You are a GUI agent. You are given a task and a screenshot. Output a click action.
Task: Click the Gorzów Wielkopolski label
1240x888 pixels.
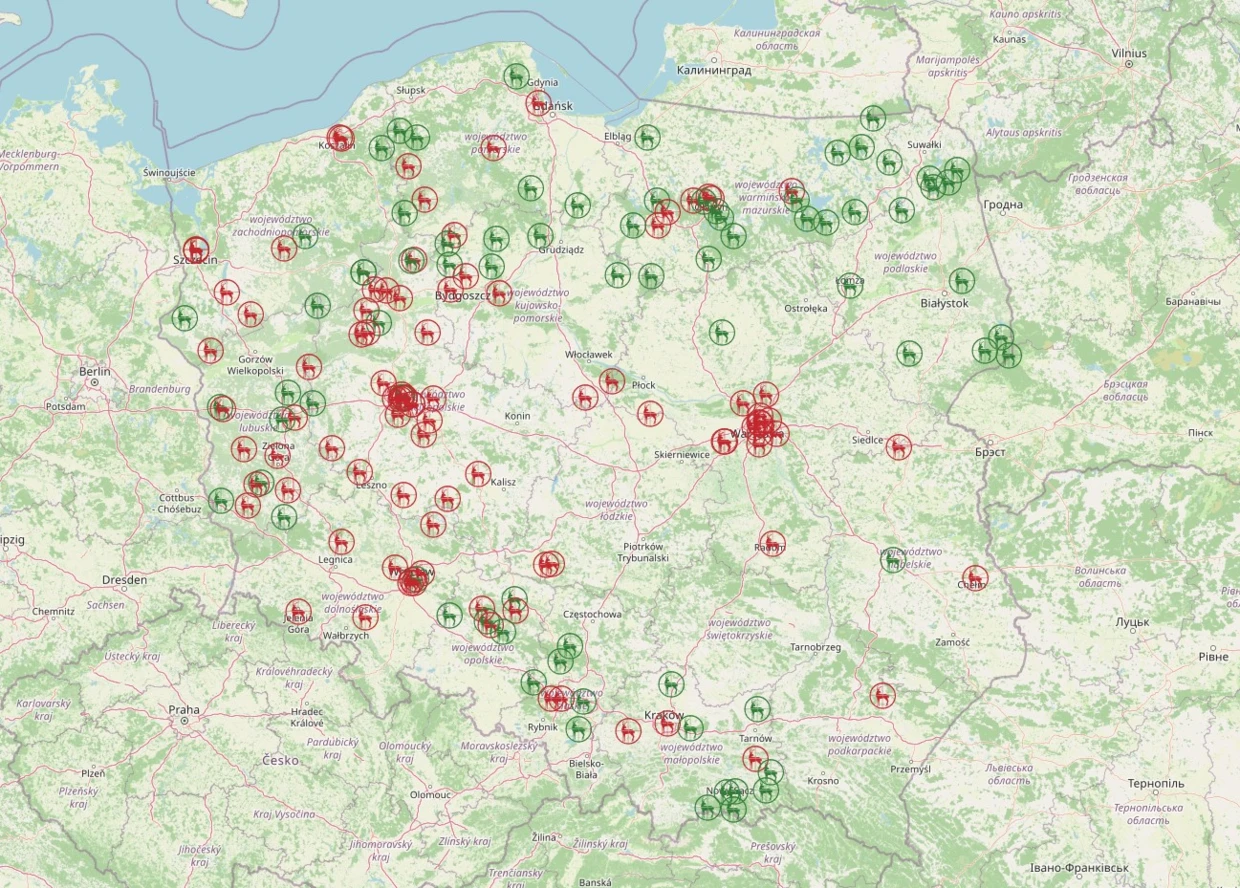[x=256, y=364]
